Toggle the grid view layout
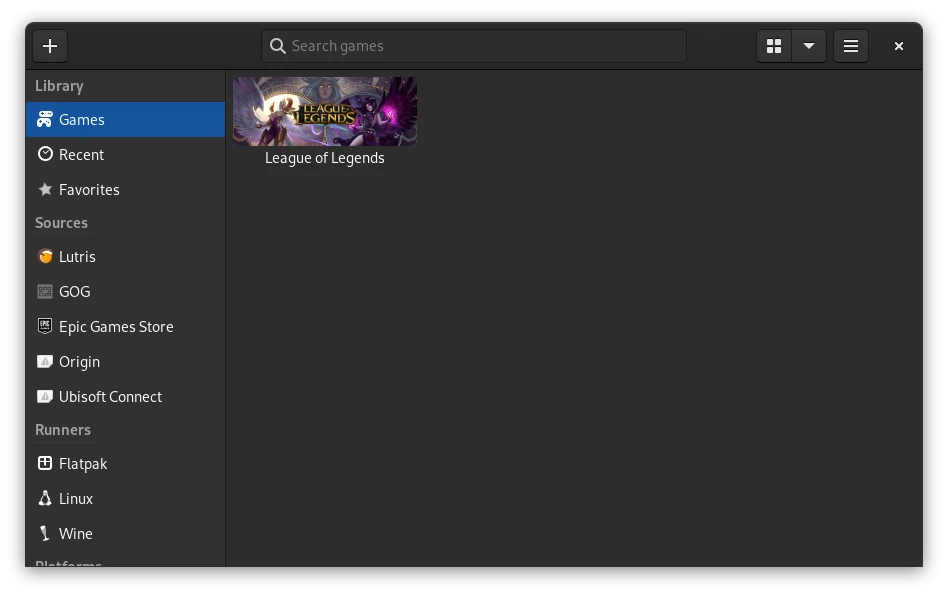 click(x=773, y=45)
